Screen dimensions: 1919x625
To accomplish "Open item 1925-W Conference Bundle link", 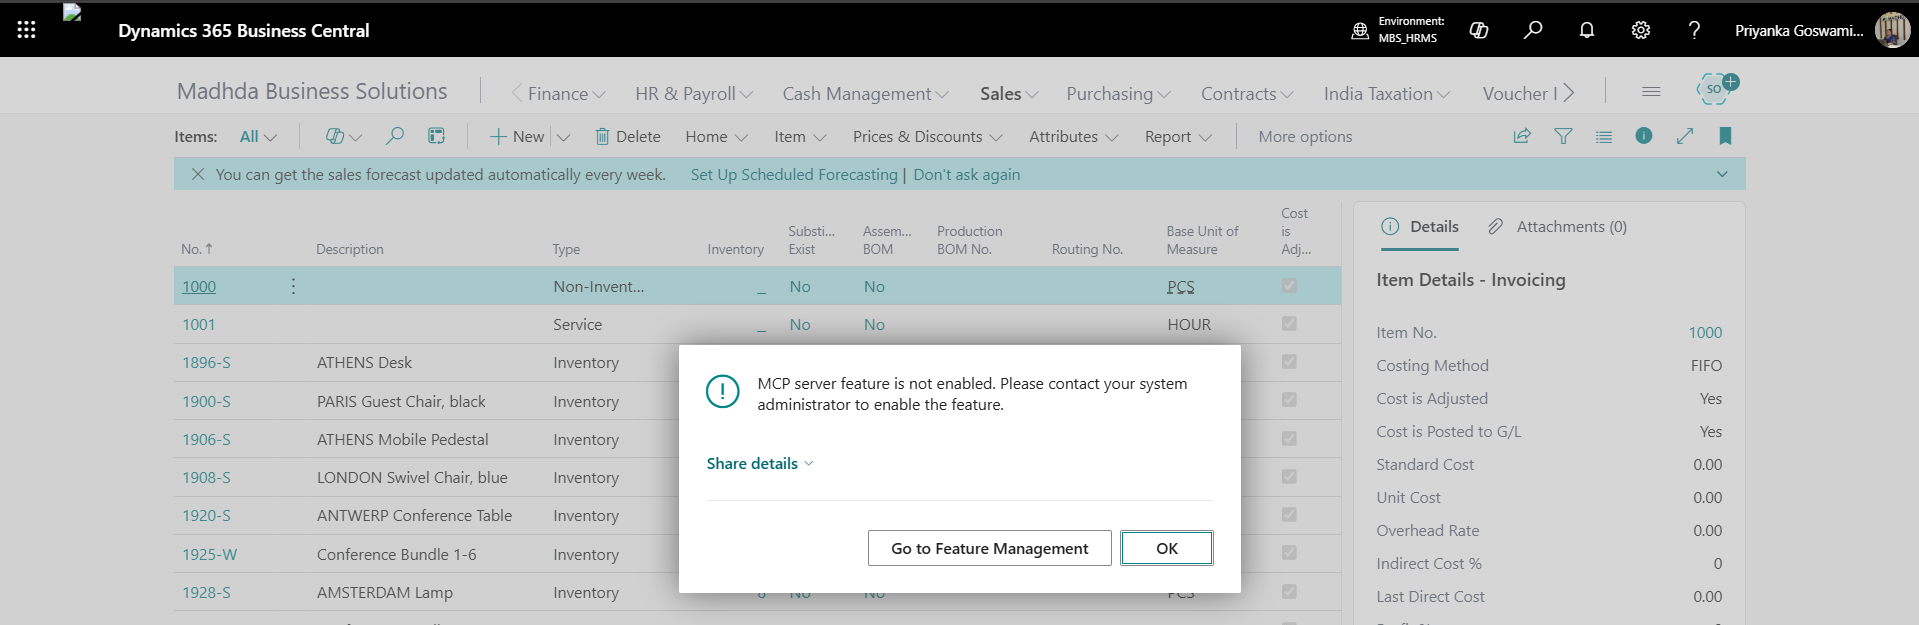I will coord(209,554).
